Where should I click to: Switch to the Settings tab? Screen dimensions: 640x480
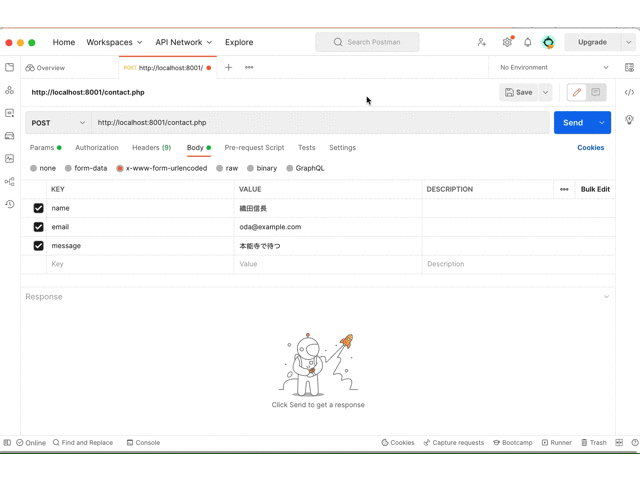click(342, 147)
